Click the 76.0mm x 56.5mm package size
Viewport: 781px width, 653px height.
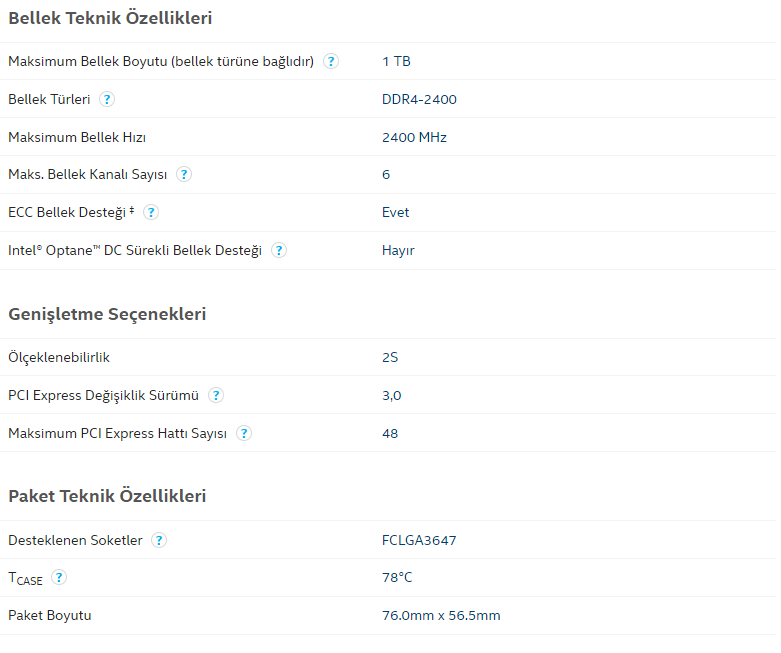click(441, 615)
